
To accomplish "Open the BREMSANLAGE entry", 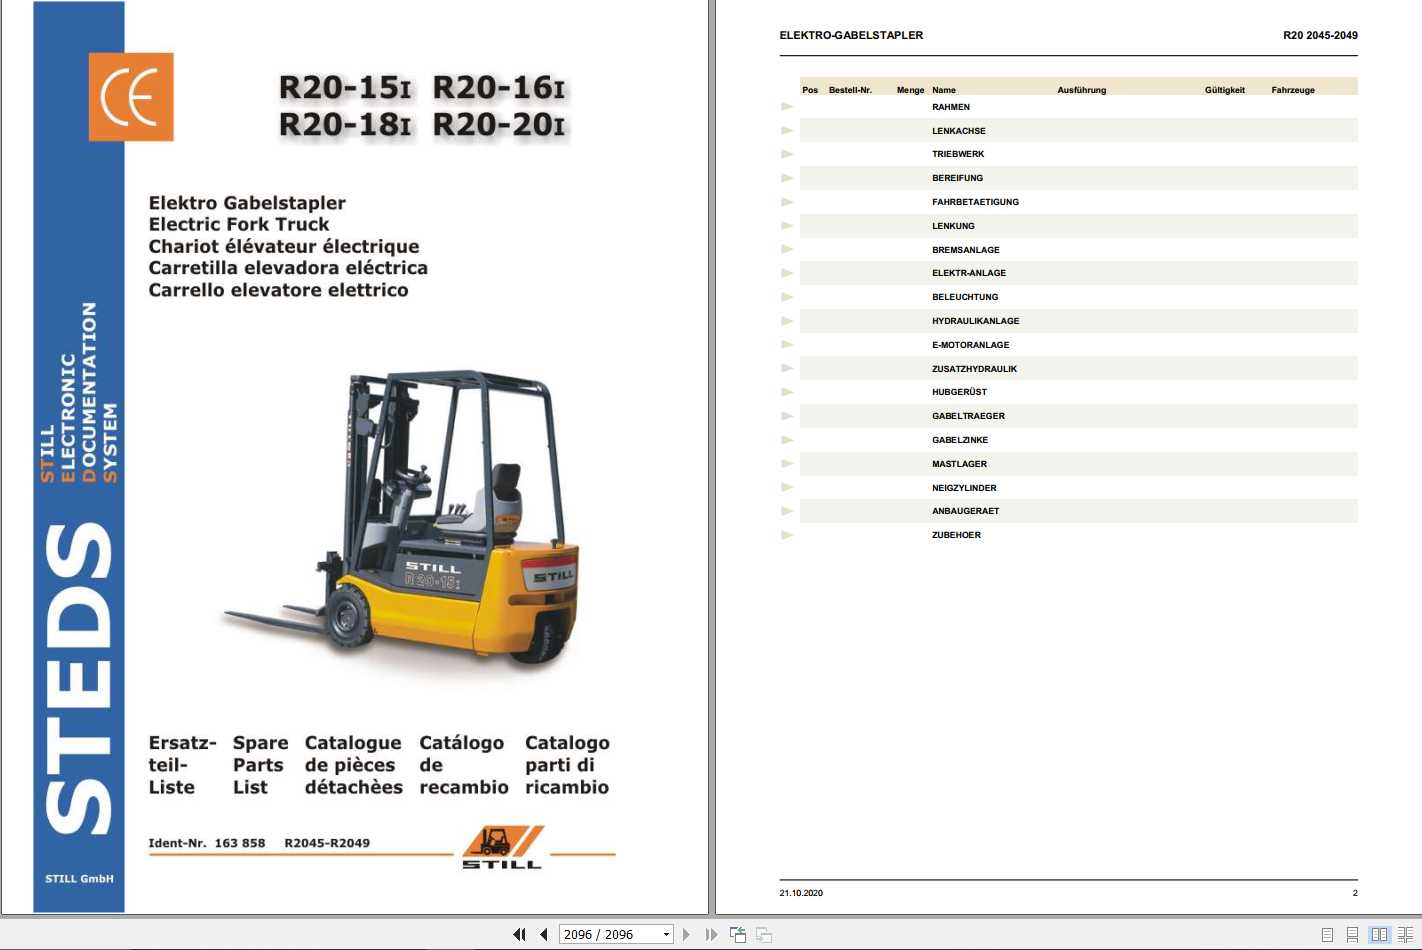I will pyautogui.click(x=966, y=250).
